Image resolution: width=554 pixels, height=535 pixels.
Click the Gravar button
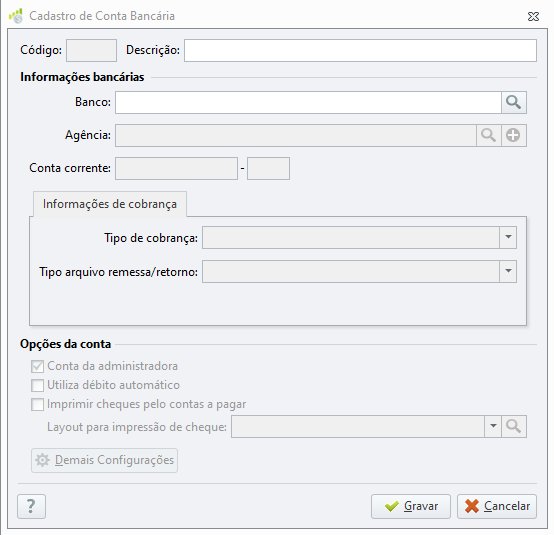coord(411,506)
